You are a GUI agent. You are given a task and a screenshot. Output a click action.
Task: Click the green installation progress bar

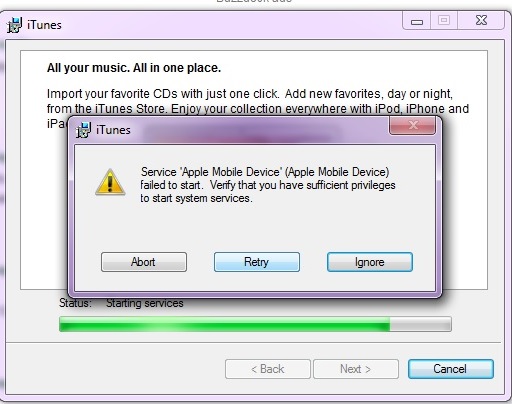[x=224, y=324]
